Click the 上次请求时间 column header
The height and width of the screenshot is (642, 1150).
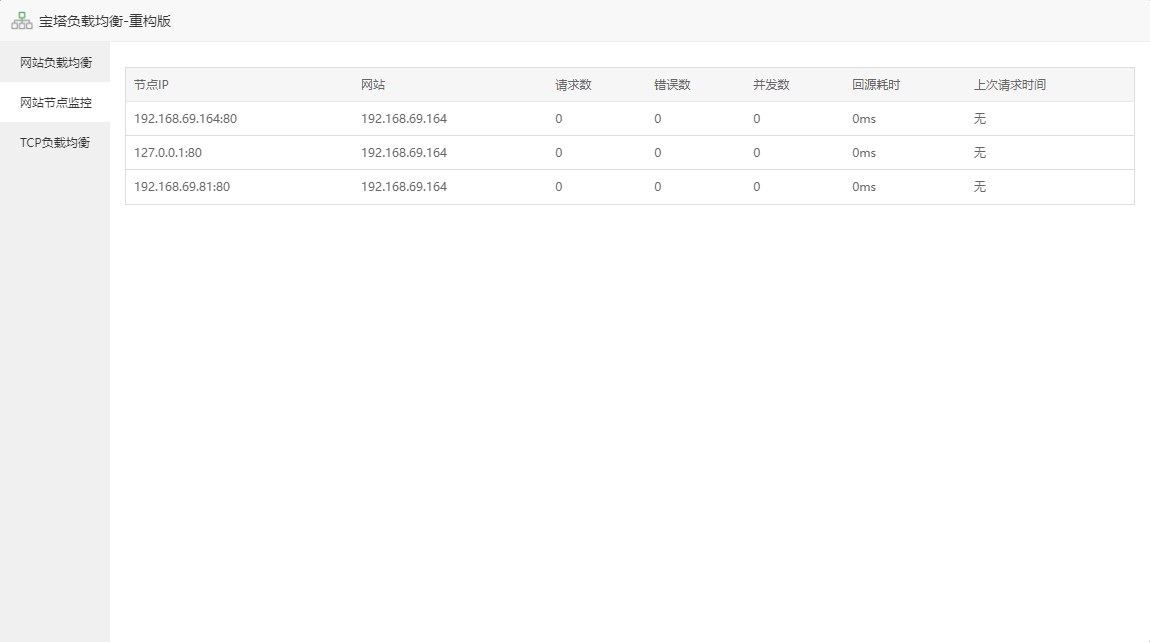click(x=1009, y=84)
